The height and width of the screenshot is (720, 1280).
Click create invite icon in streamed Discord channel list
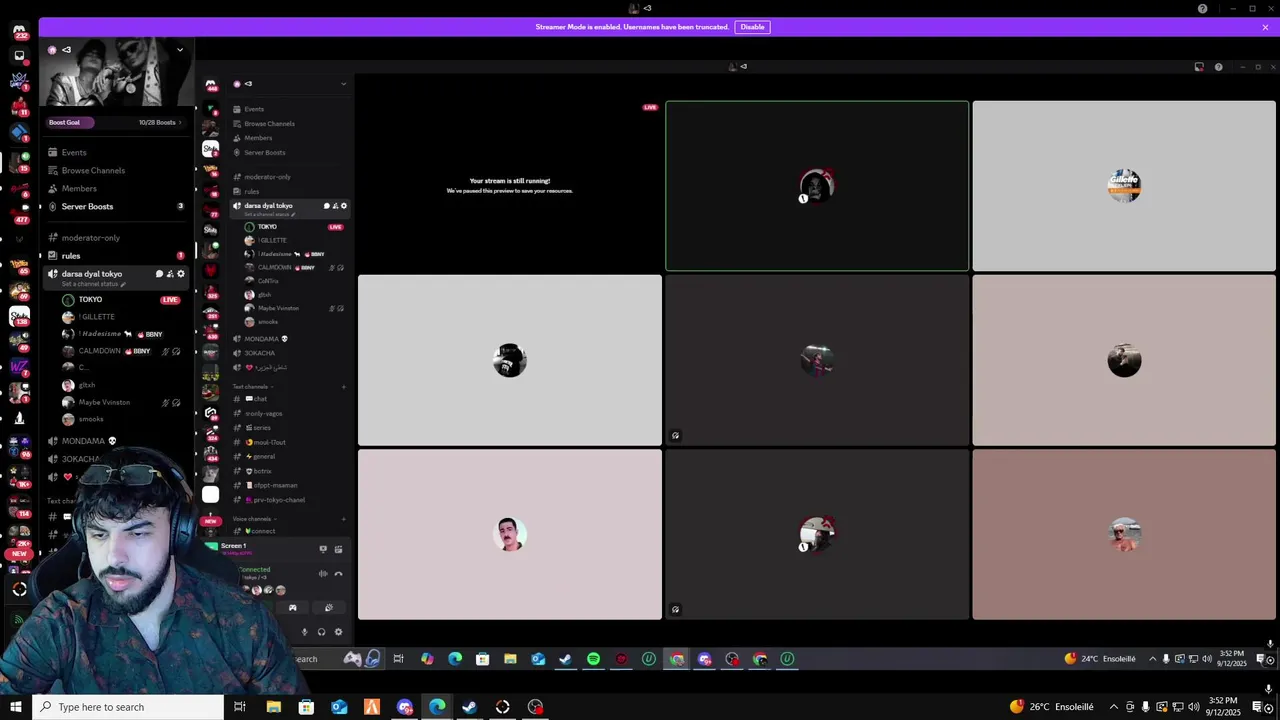click(335, 206)
